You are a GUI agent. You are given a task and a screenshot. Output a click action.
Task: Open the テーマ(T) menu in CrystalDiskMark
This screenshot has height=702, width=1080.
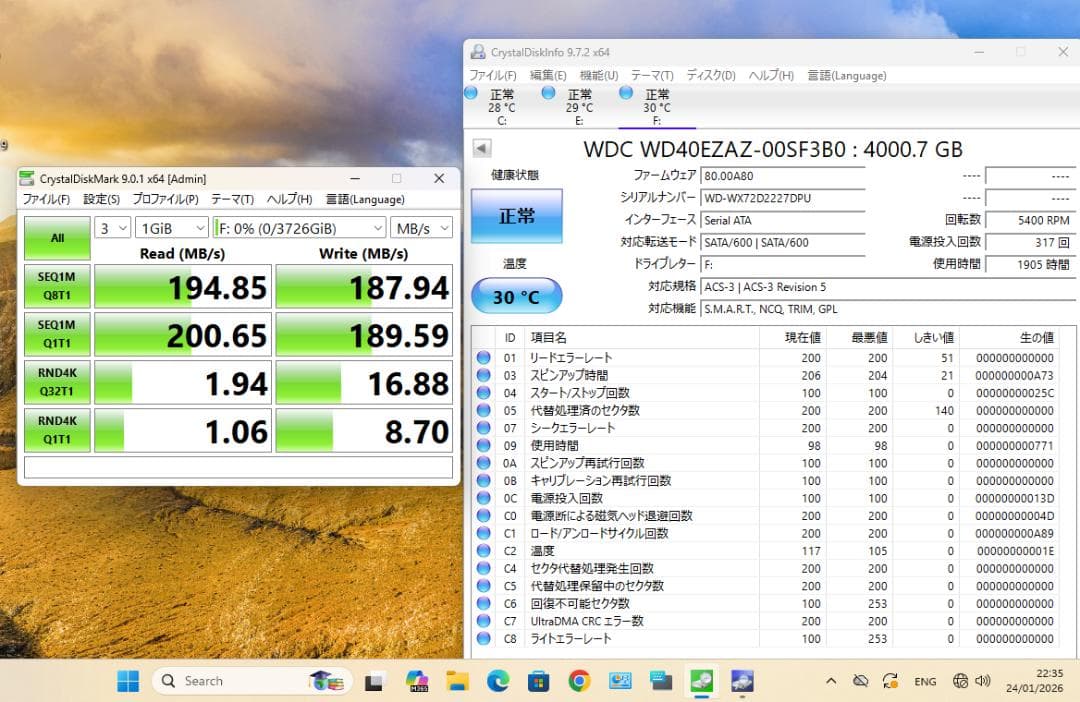[x=231, y=199]
